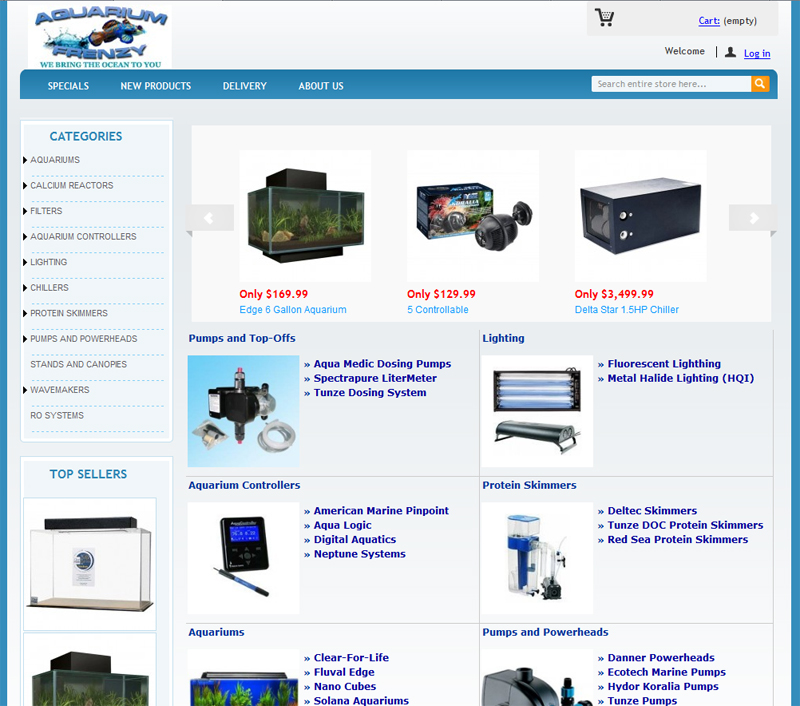800x706 pixels.
Task: Click the Log in link
Action: (757, 53)
